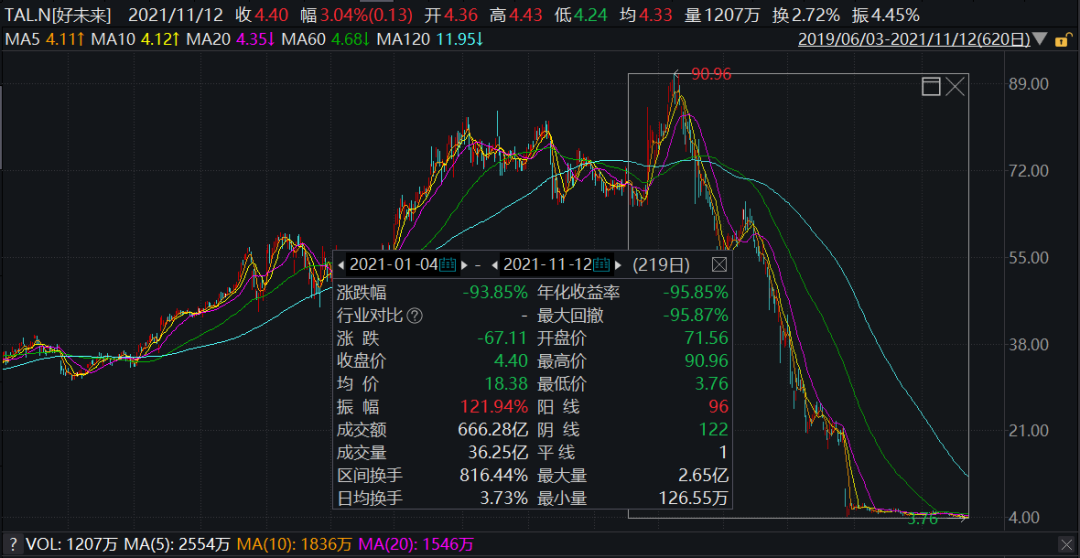1080x558 pixels.
Task: Step end date forward with right arrow
Action: tap(618, 265)
